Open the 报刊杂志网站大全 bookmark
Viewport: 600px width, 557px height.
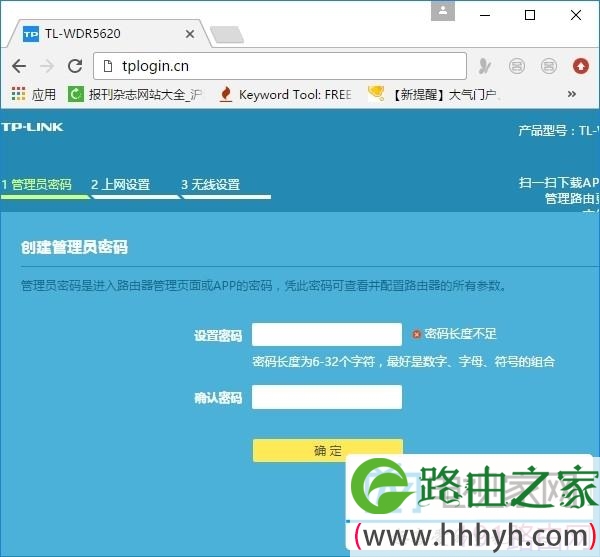pos(135,94)
